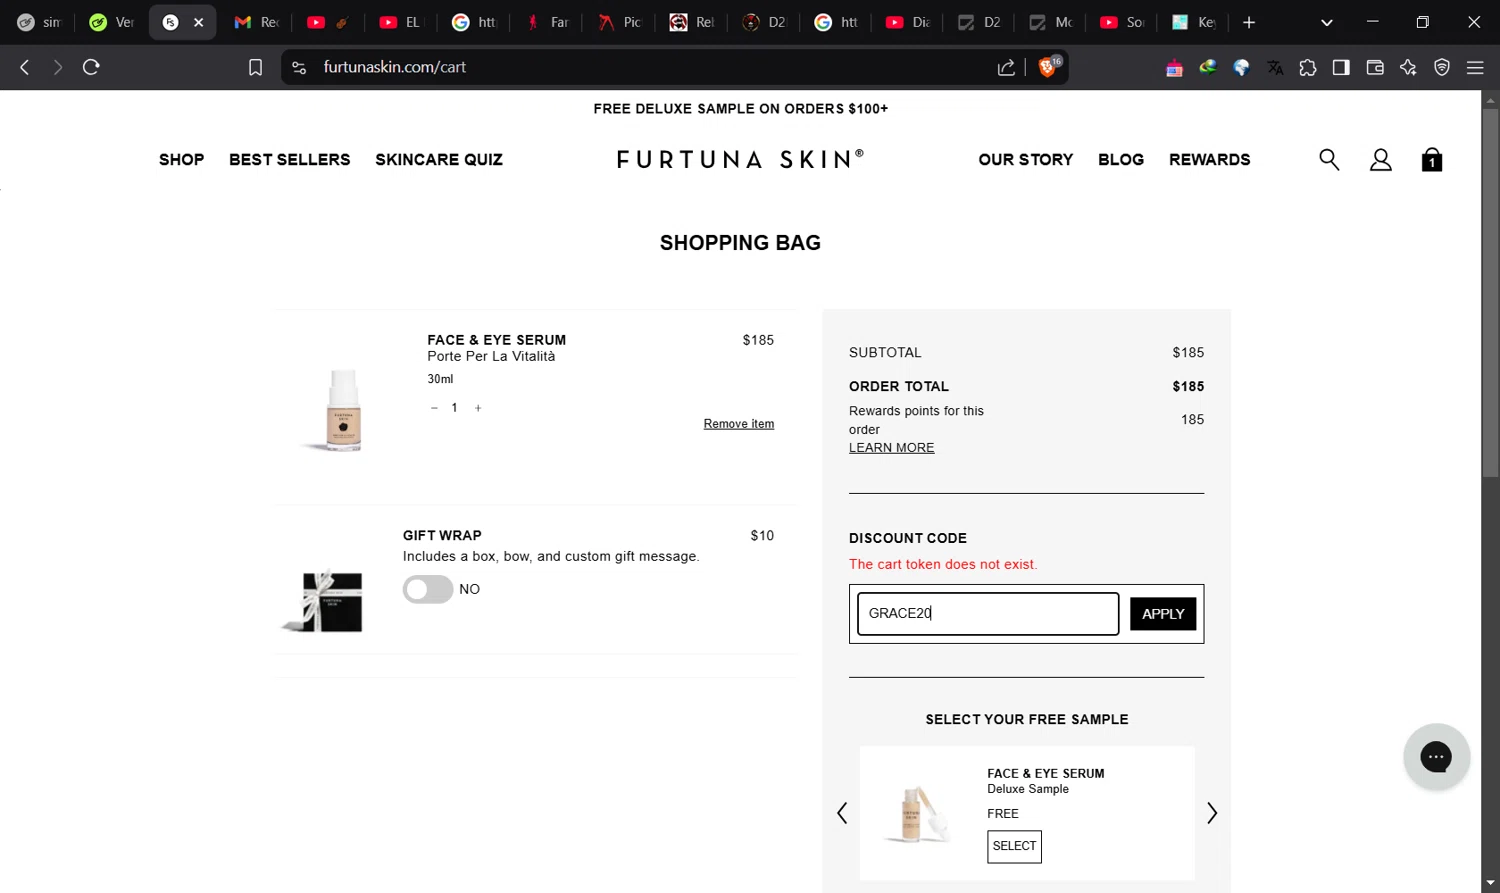Viewport: 1500px width, 893px height.
Task: Switch to the 'Mc' browser tab
Action: [1050, 22]
